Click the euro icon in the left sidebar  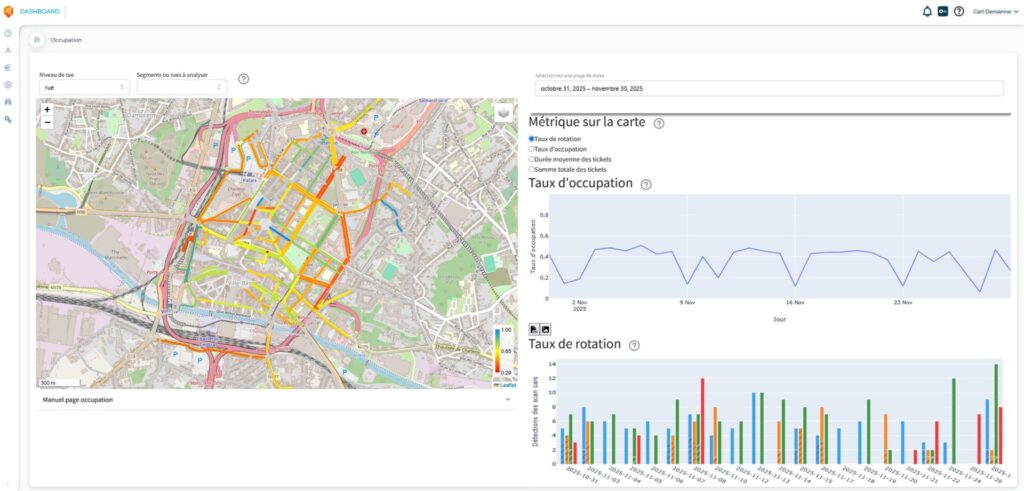click(x=8, y=67)
